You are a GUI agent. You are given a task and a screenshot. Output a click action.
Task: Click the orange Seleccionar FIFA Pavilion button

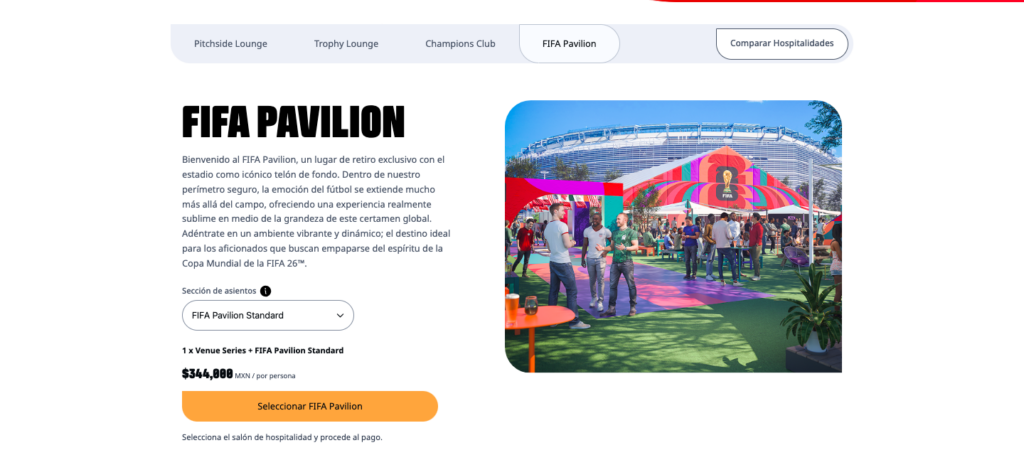click(x=310, y=406)
